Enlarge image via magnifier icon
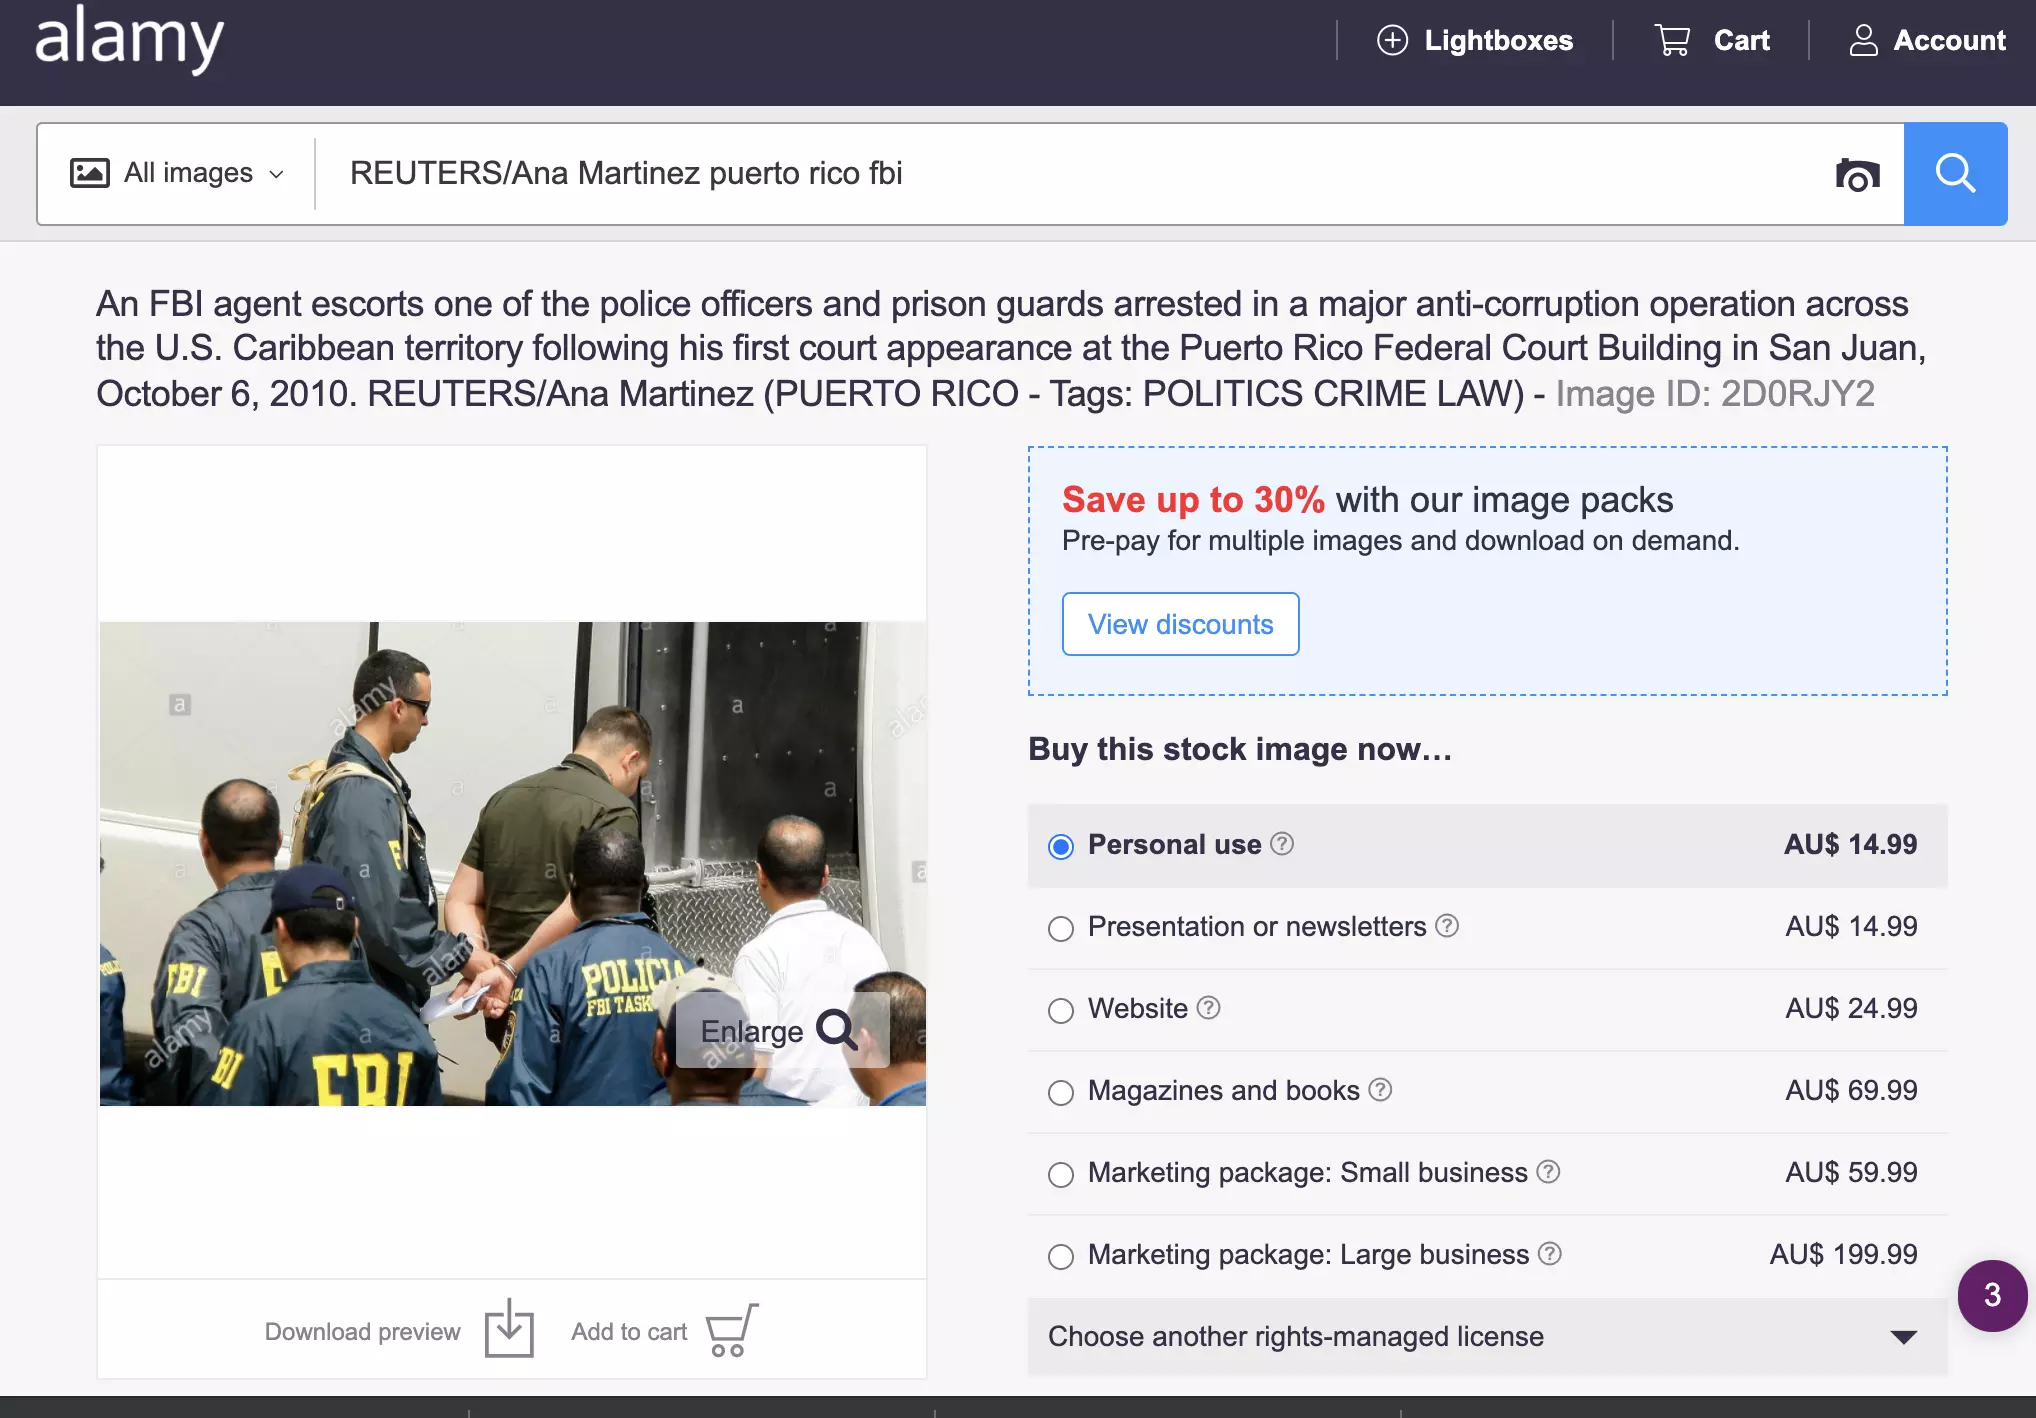 click(837, 1030)
